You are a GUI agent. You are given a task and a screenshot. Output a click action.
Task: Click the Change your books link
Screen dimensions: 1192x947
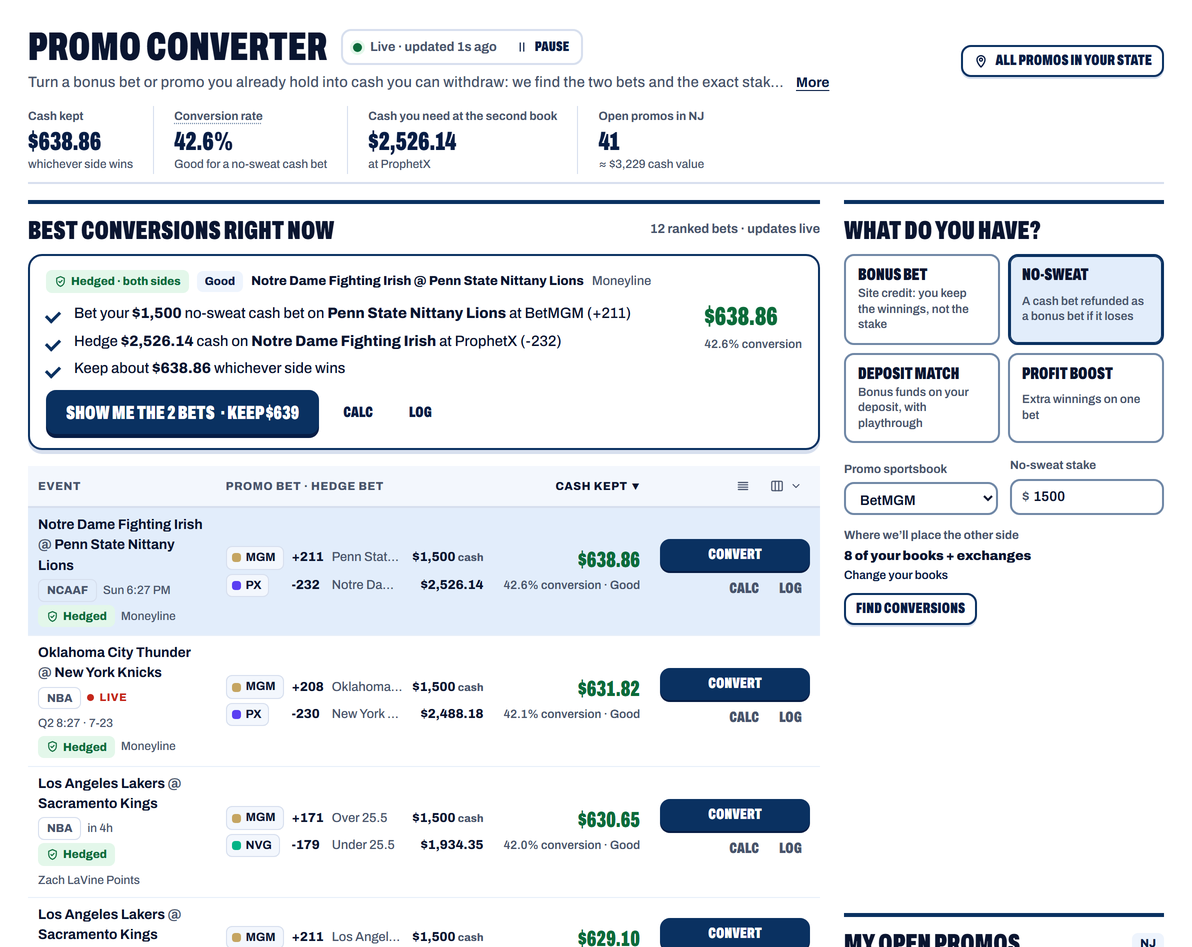[896, 575]
